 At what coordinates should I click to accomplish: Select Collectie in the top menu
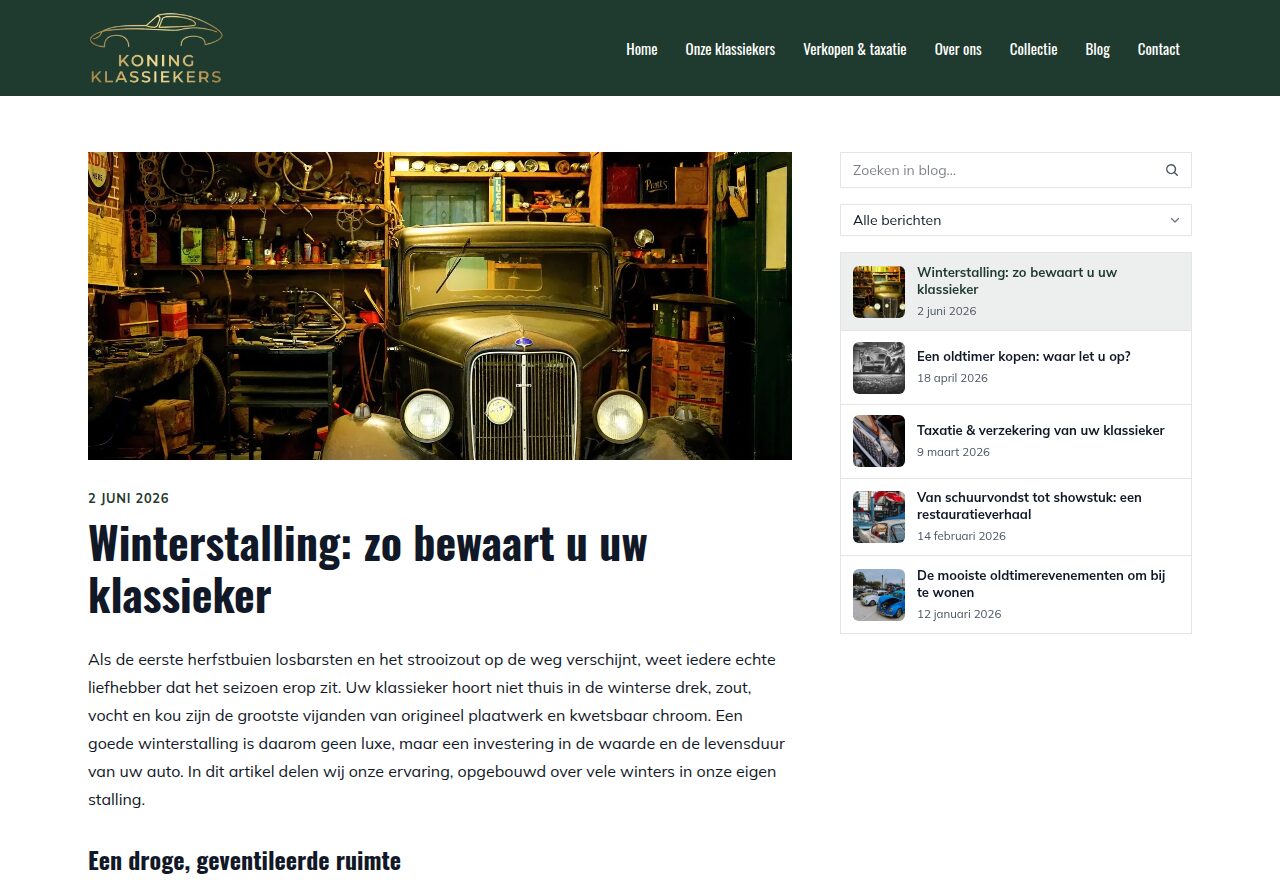coord(1033,49)
